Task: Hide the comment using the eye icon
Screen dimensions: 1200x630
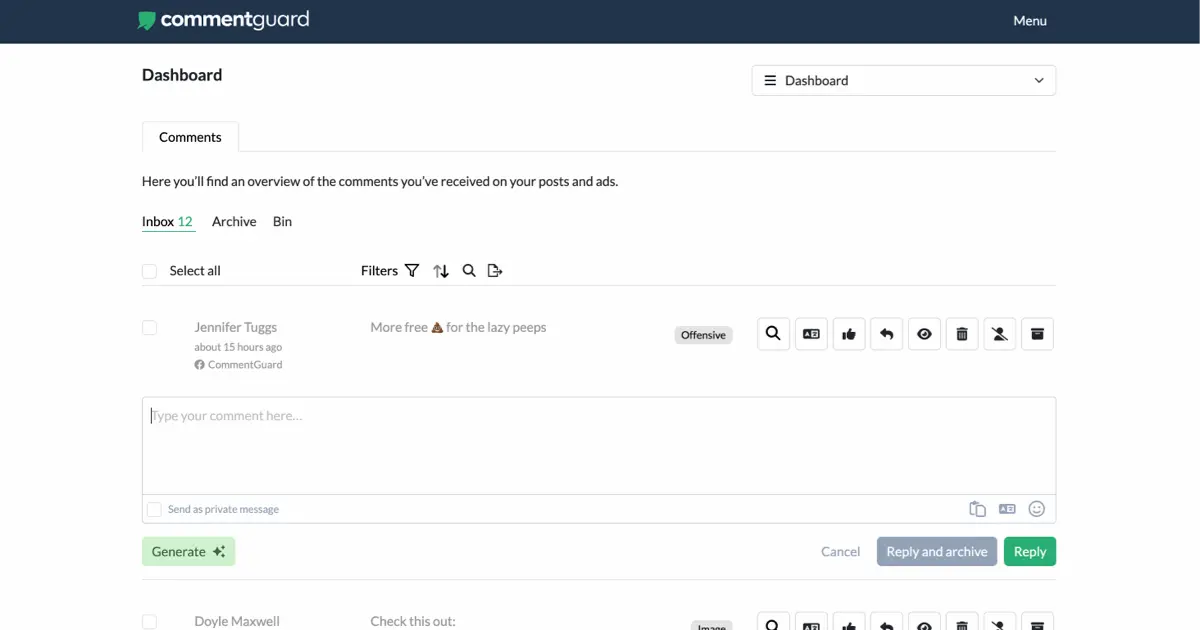Action: click(924, 334)
